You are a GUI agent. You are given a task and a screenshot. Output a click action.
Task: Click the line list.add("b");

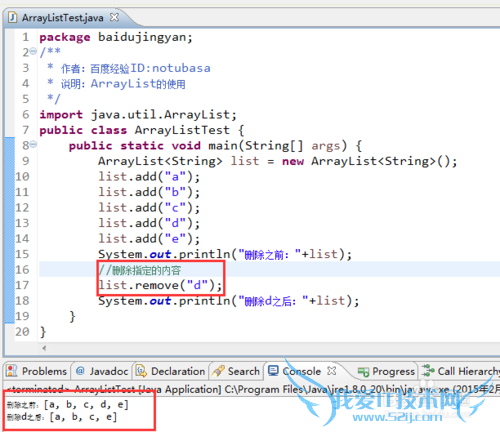click(x=149, y=192)
